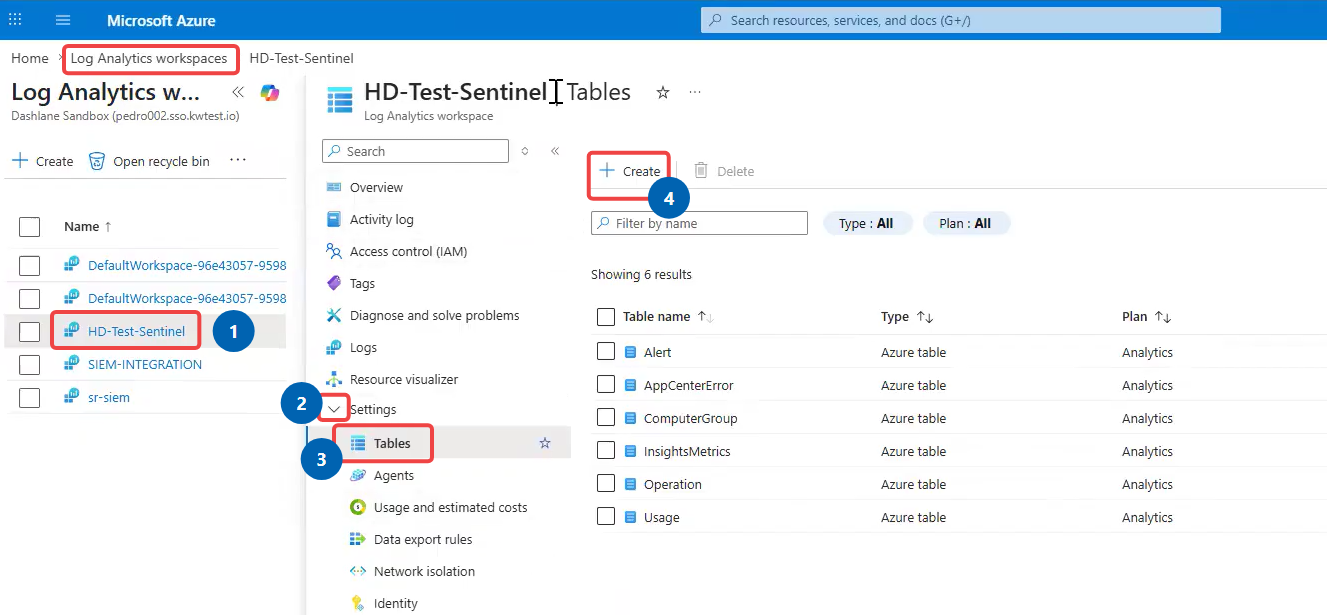Tick checkbox for Usage table
1327x615 pixels.
(x=605, y=516)
